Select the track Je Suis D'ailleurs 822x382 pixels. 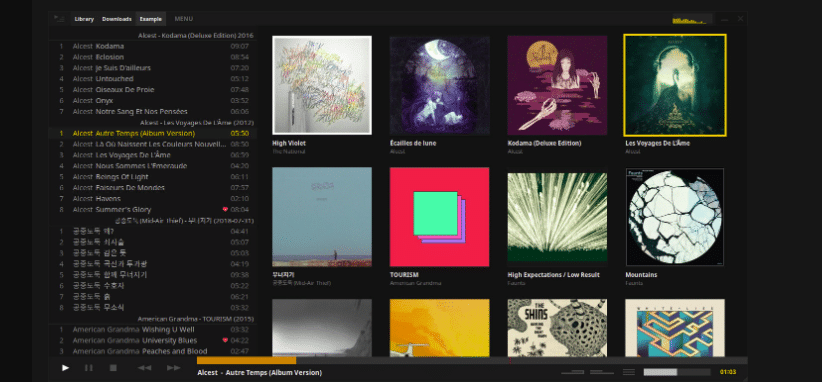[x=152, y=68]
